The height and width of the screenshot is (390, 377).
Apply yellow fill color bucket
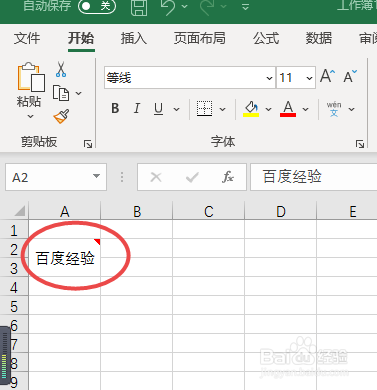[251, 109]
